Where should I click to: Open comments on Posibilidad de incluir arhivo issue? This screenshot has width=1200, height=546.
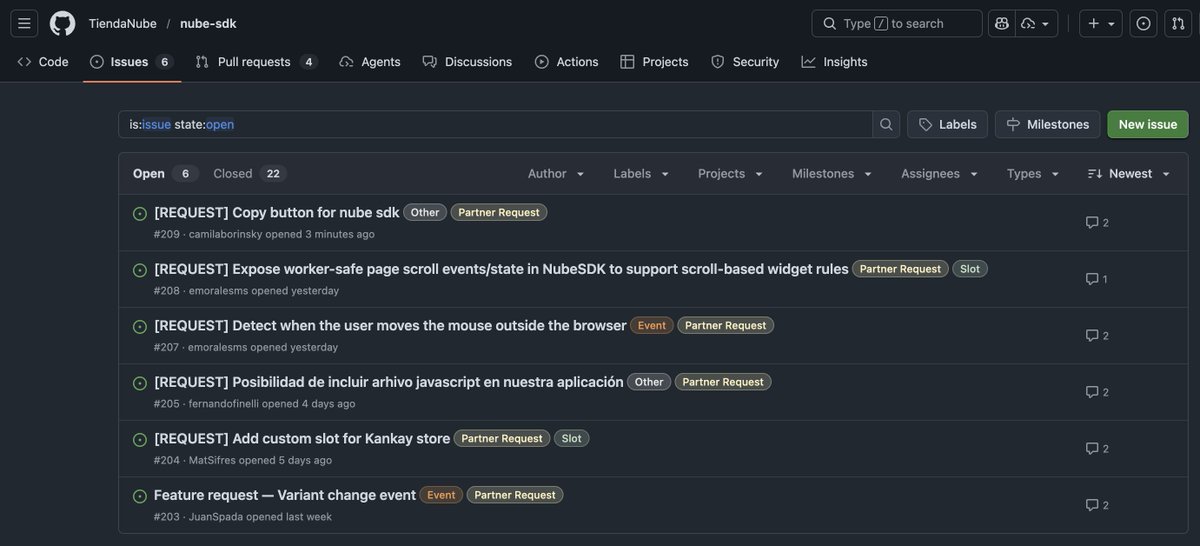point(1097,392)
